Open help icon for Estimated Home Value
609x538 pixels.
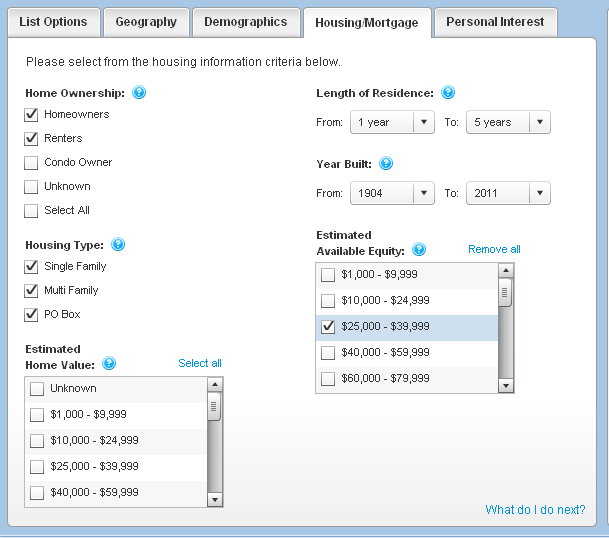(x=109, y=364)
